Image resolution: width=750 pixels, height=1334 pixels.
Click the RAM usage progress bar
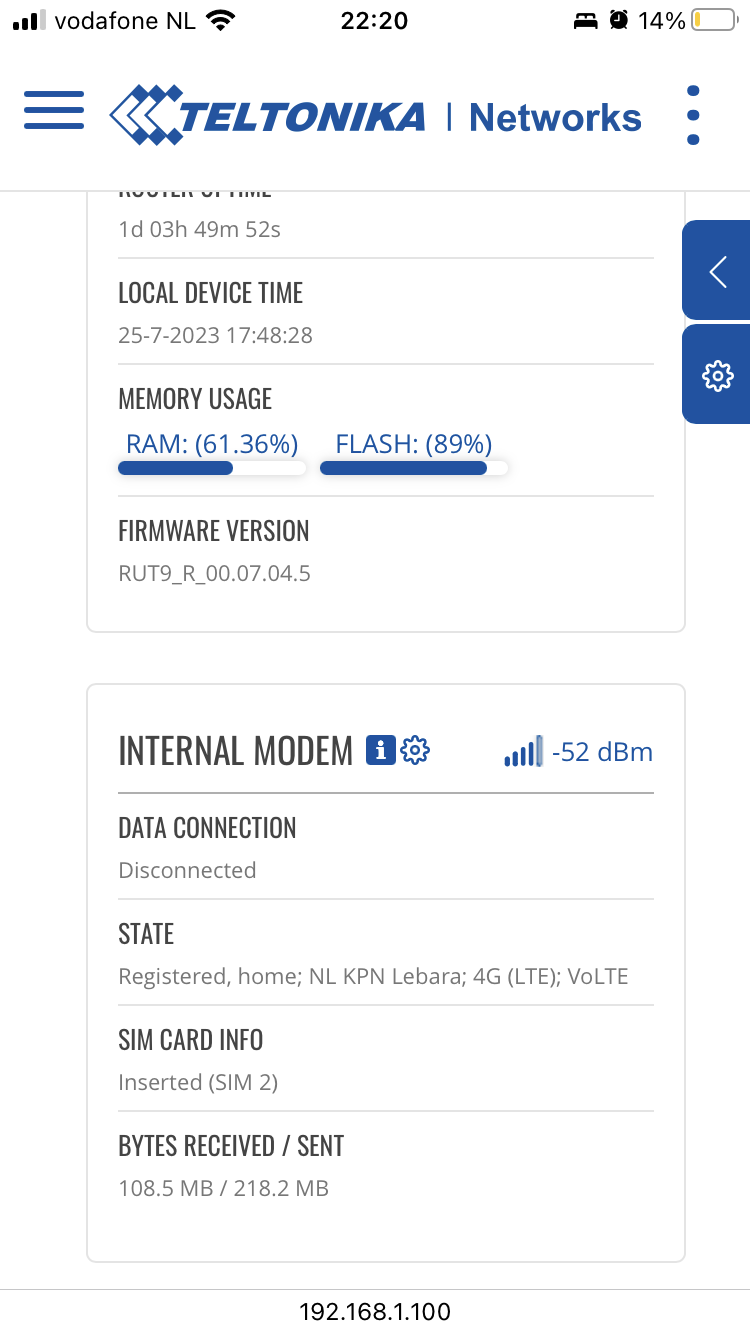(x=212, y=468)
